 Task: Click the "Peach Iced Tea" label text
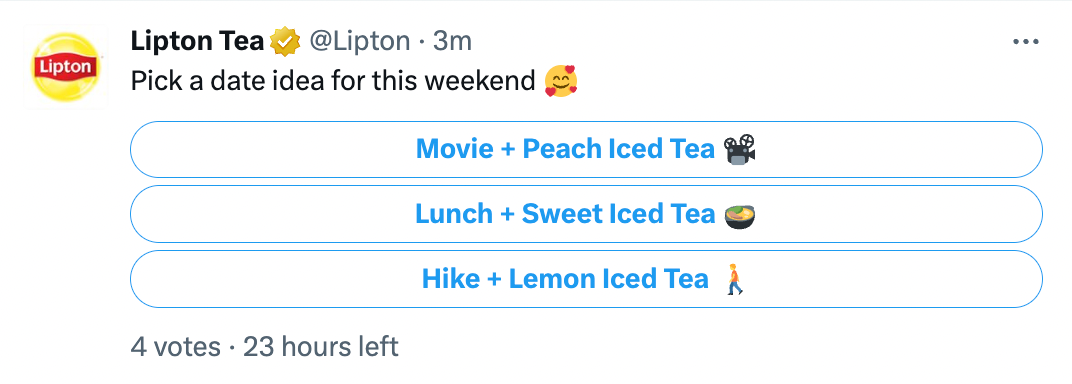coord(618,150)
